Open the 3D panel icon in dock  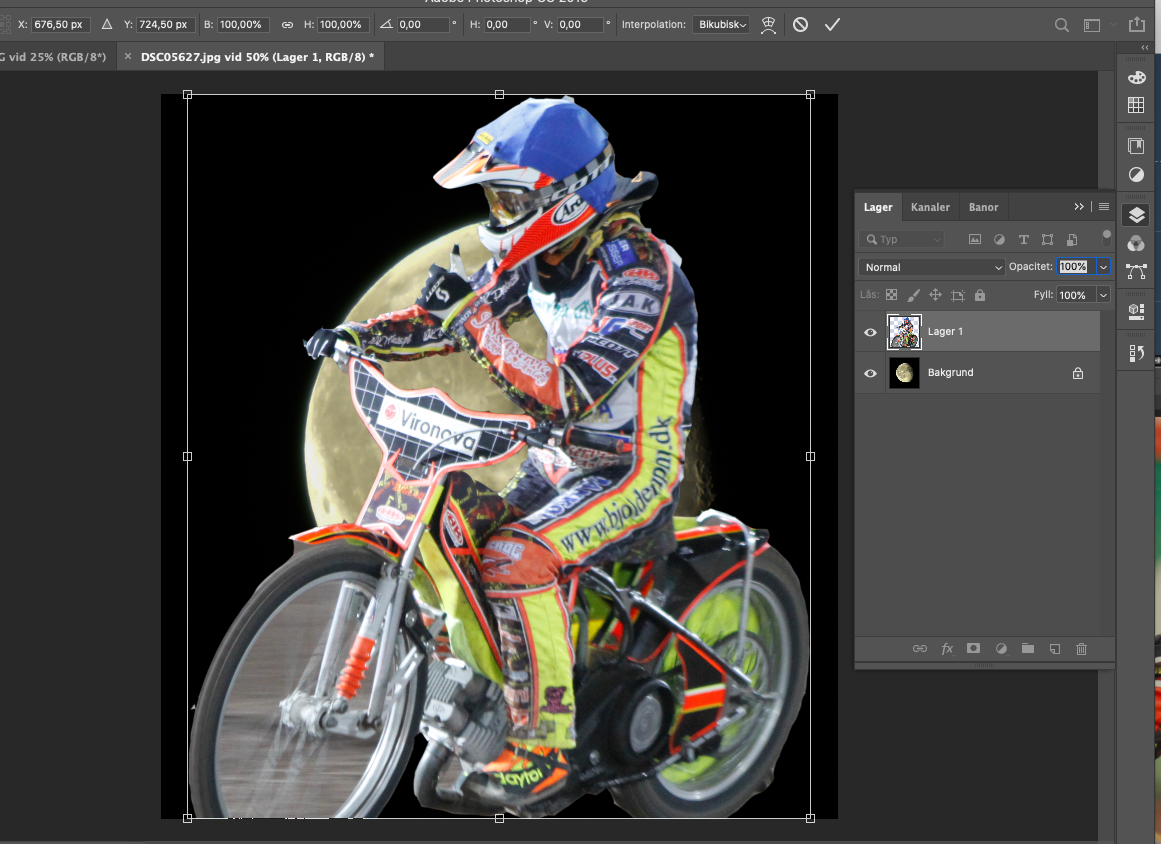tap(1137, 312)
